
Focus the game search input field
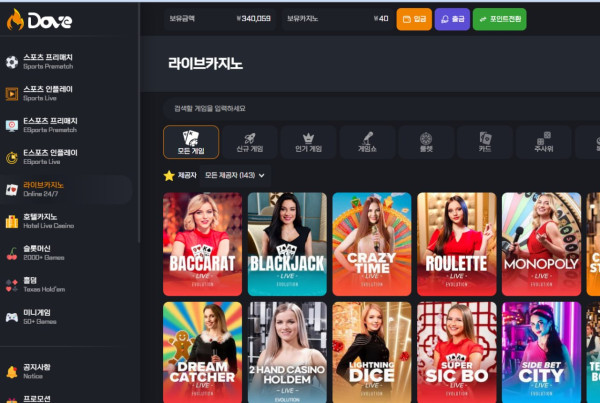click(381, 109)
